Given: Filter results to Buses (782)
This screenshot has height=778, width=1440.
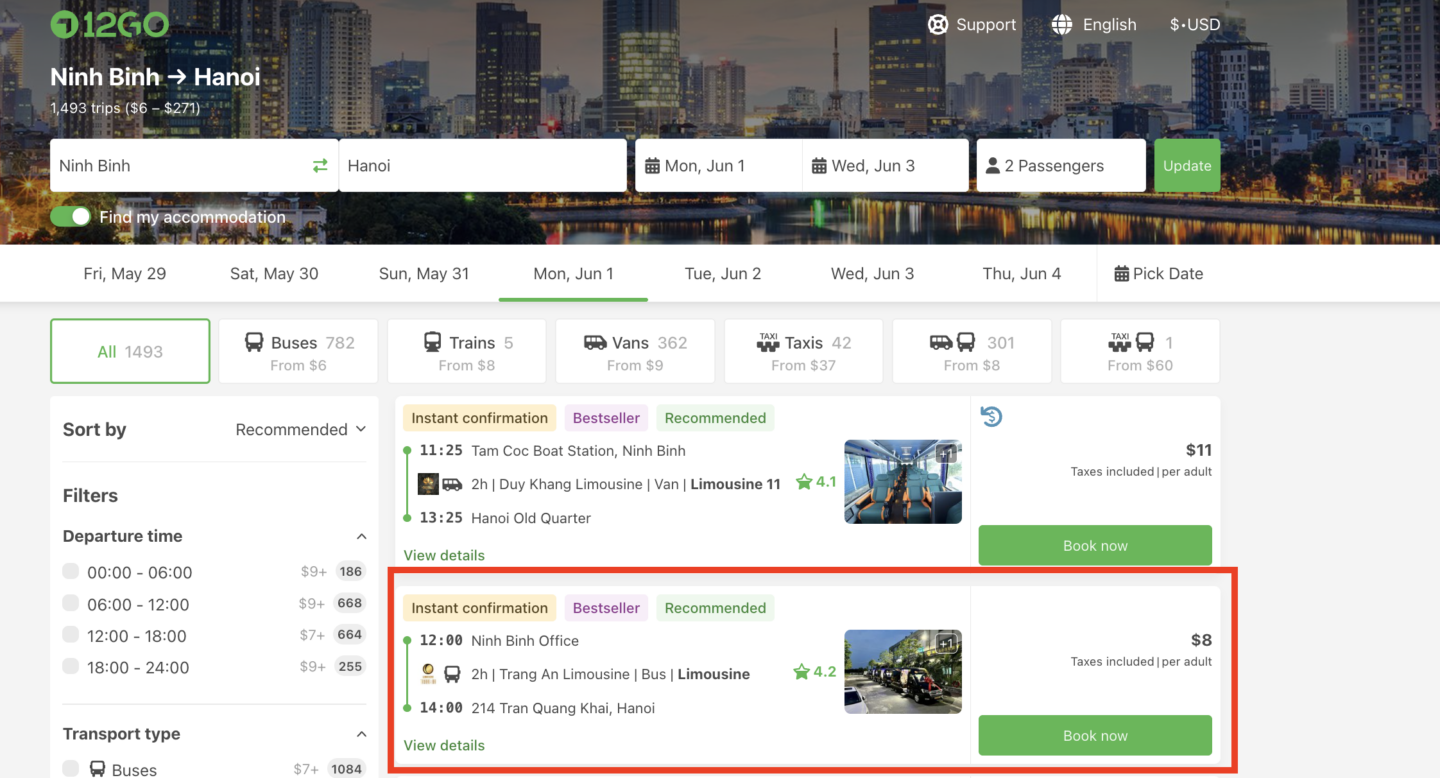Looking at the screenshot, I should 298,352.
